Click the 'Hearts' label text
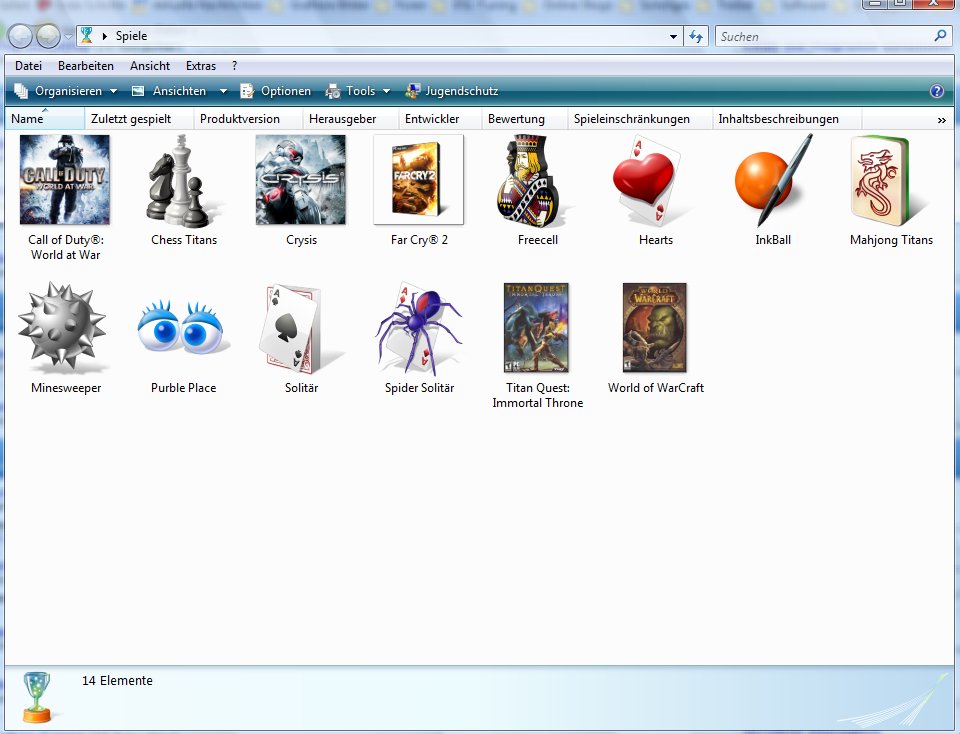960x734 pixels. (x=656, y=240)
